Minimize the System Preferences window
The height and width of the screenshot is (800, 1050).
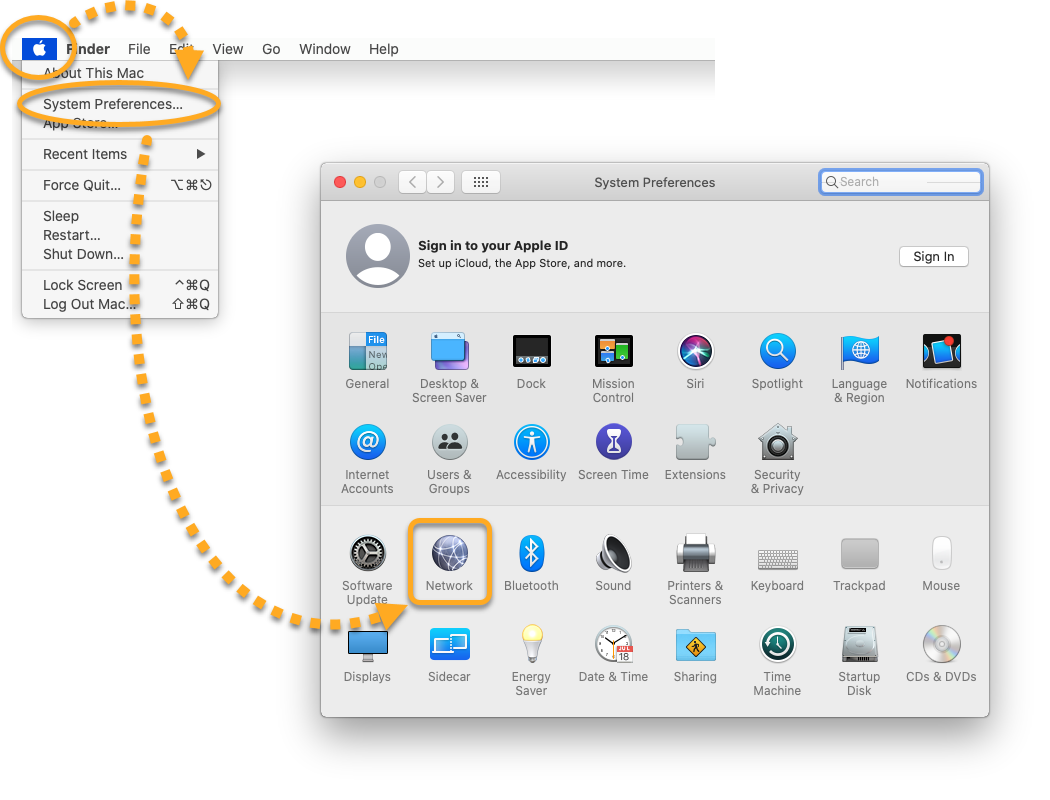(360, 182)
